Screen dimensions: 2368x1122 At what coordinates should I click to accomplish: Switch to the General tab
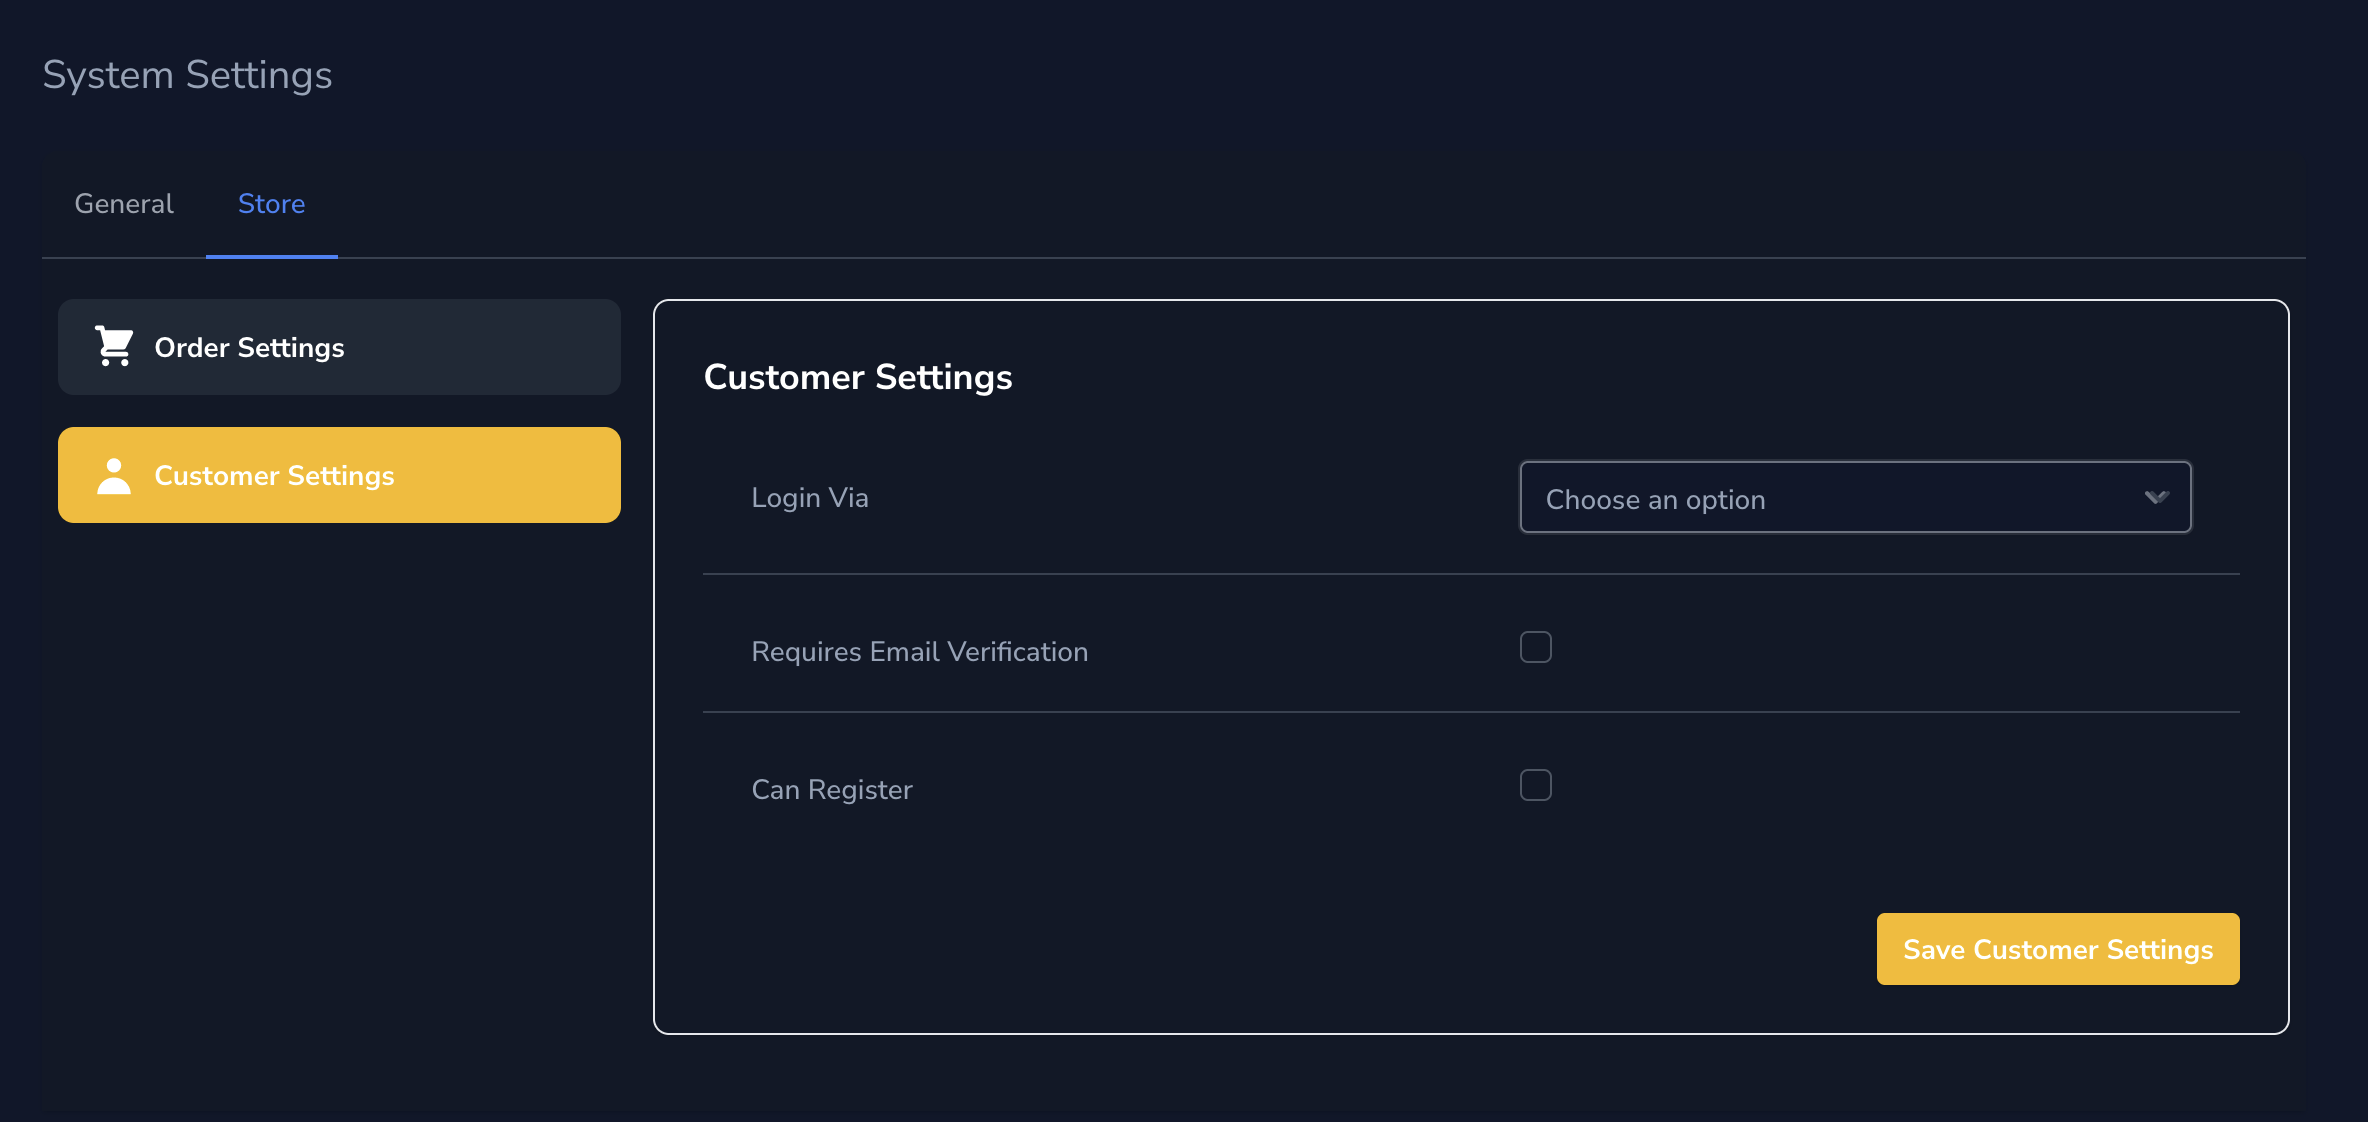click(124, 204)
